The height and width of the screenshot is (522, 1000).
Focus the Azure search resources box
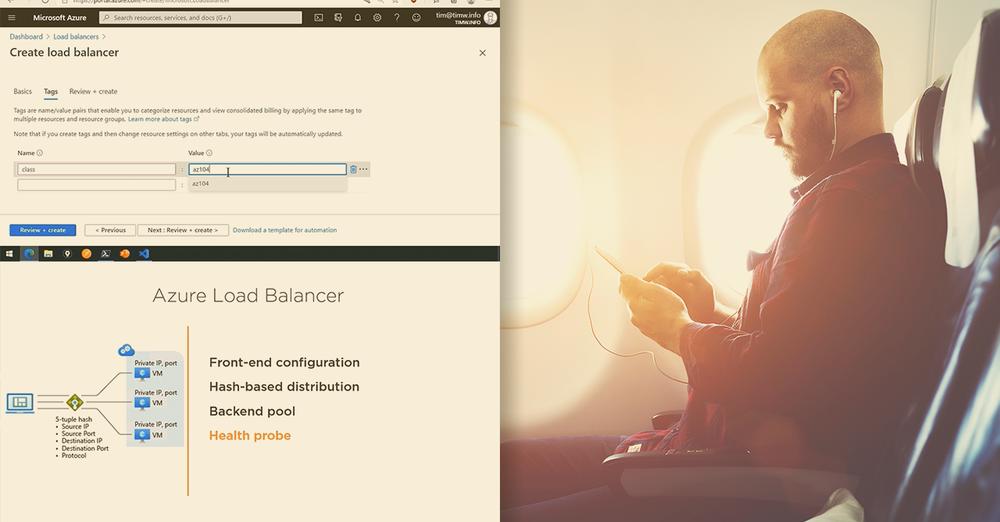click(x=200, y=18)
